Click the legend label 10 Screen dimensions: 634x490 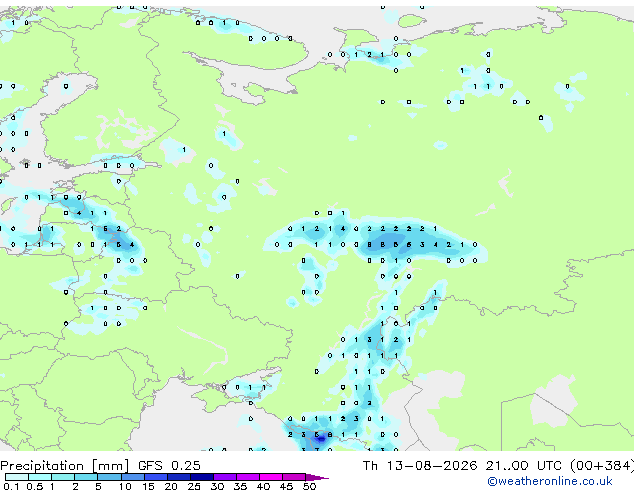tap(125, 486)
